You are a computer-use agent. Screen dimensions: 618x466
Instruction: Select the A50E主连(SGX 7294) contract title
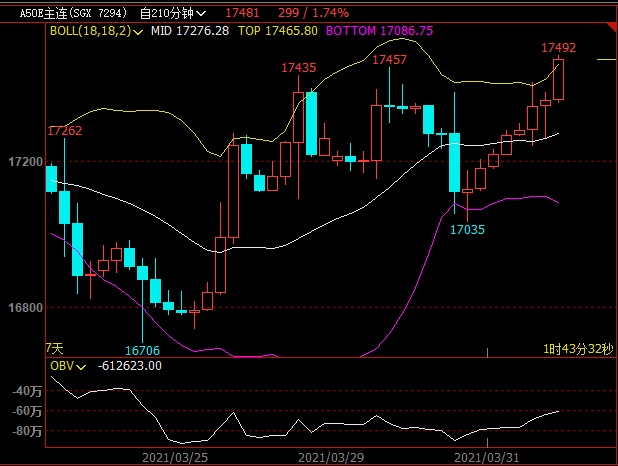[74, 13]
